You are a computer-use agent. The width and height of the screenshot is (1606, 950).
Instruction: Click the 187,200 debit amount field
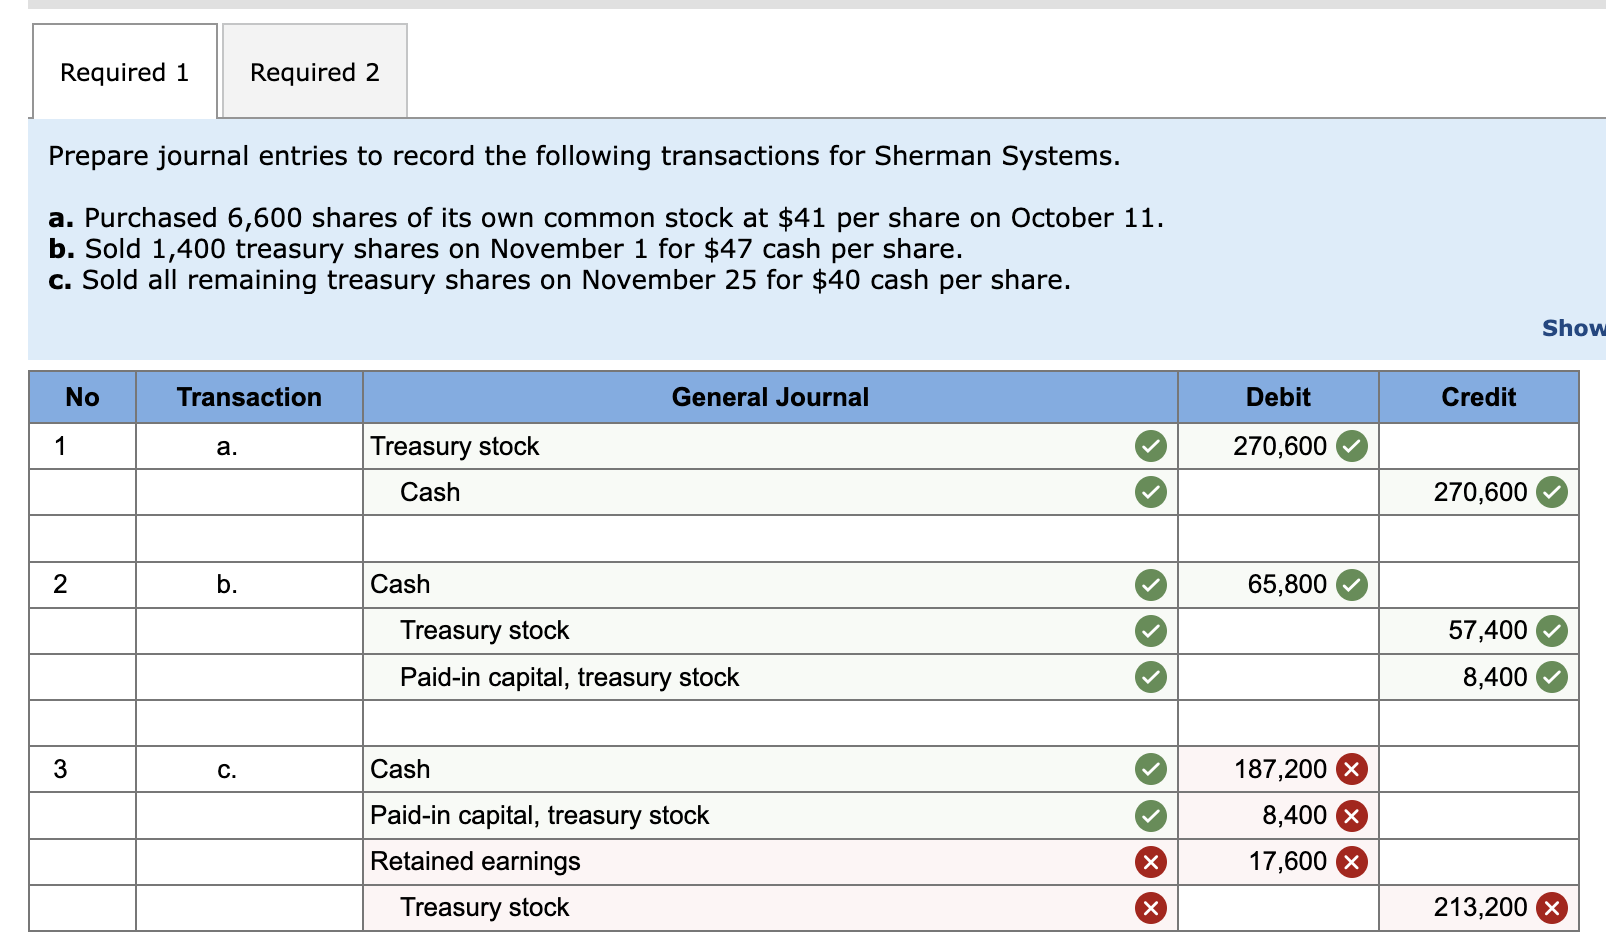click(x=1278, y=769)
